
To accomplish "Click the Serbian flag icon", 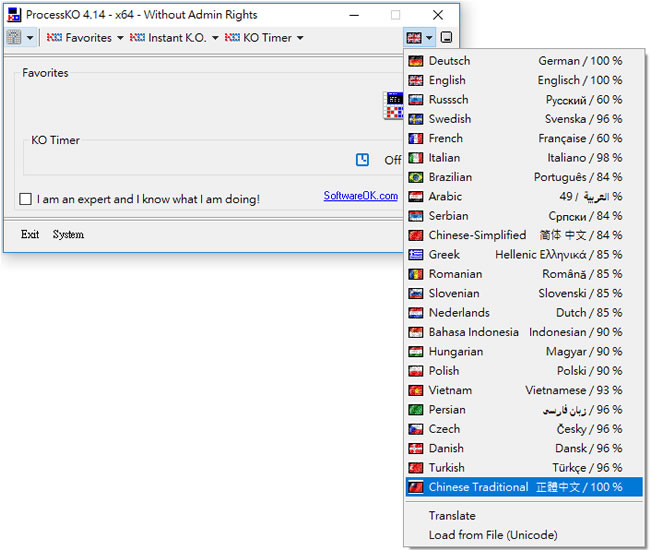I will click(415, 216).
